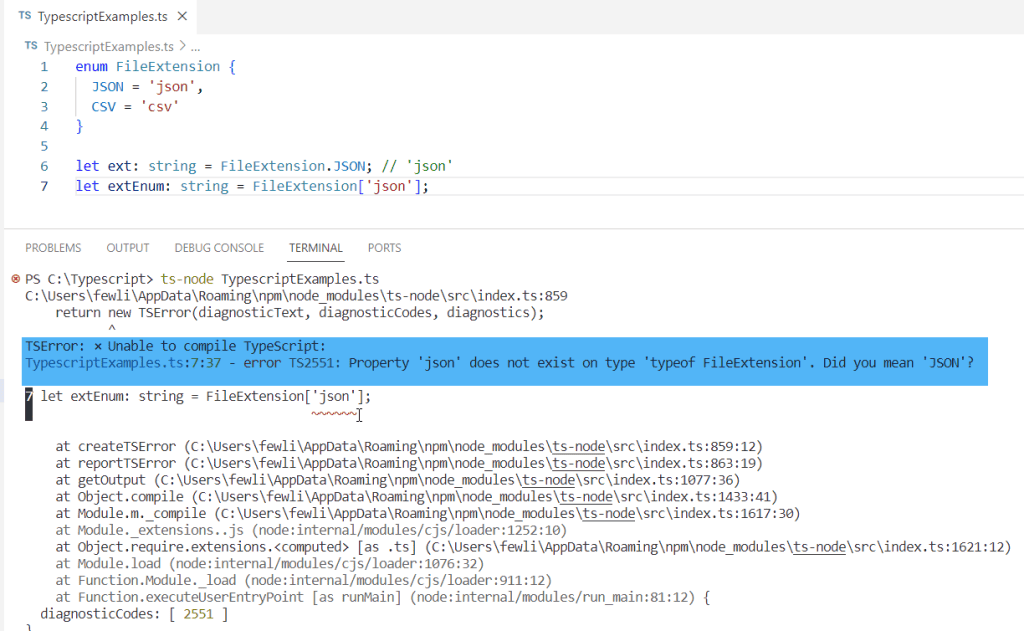Open ts-node link in Object.require.extensions line

click(820, 547)
